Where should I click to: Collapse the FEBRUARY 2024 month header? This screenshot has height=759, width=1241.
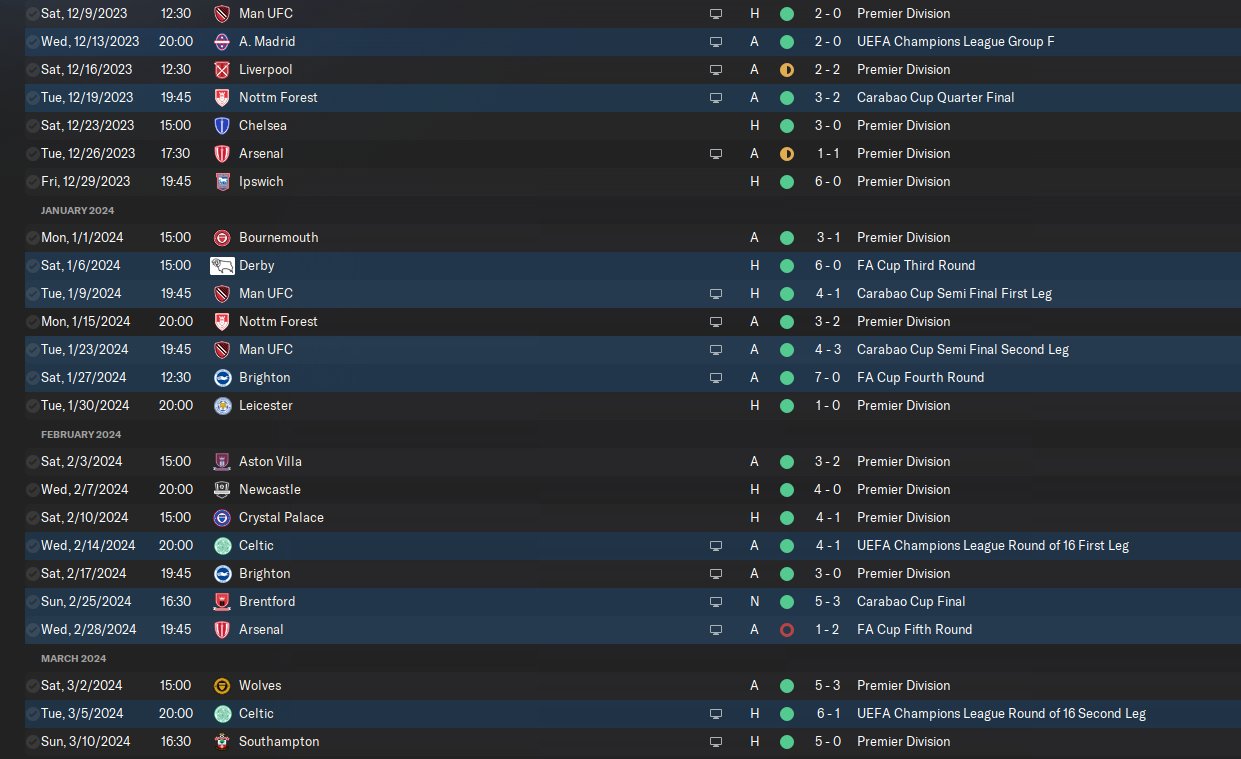80,434
